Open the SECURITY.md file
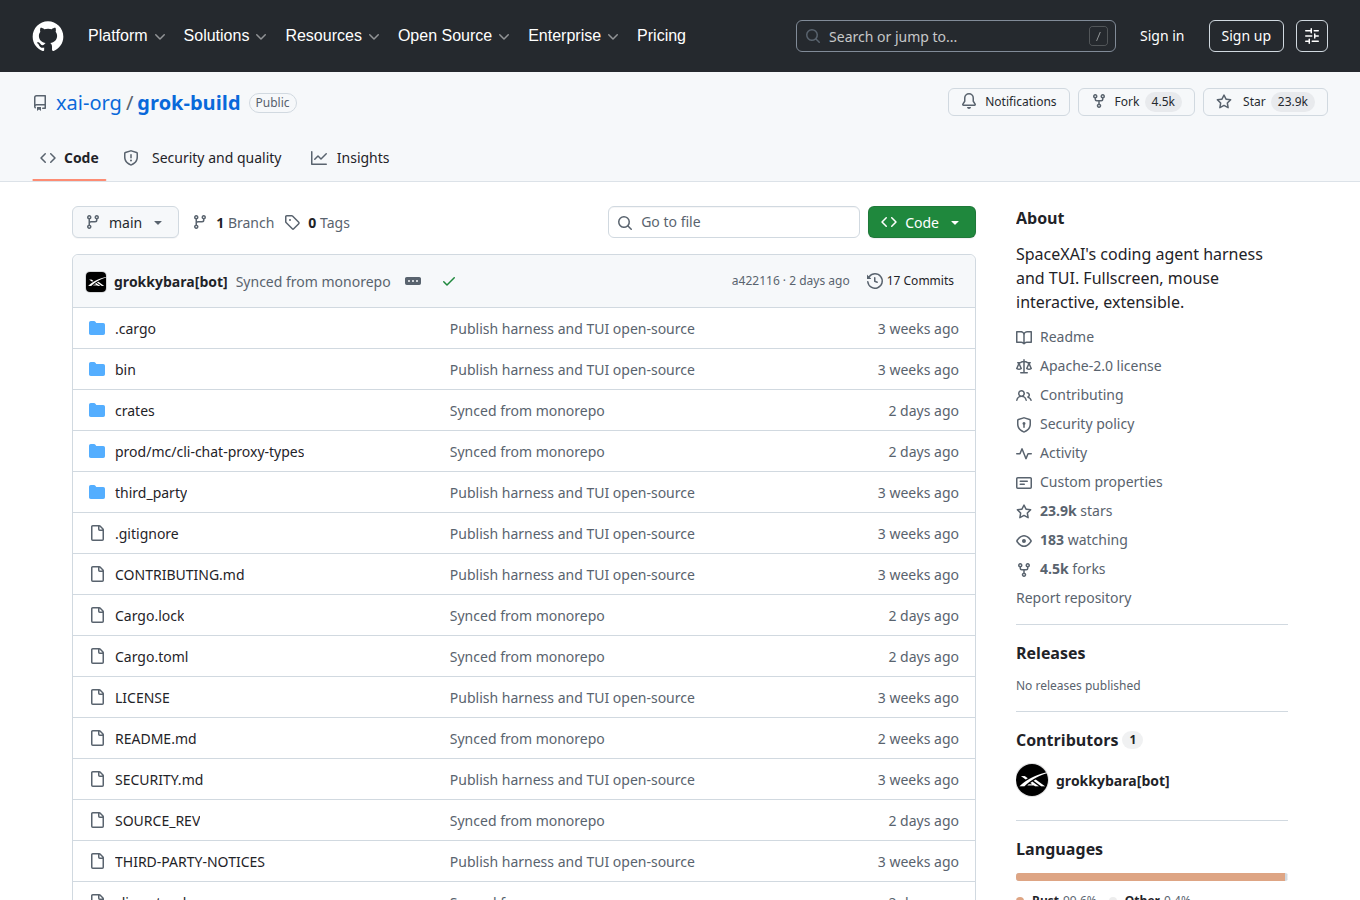 (159, 780)
